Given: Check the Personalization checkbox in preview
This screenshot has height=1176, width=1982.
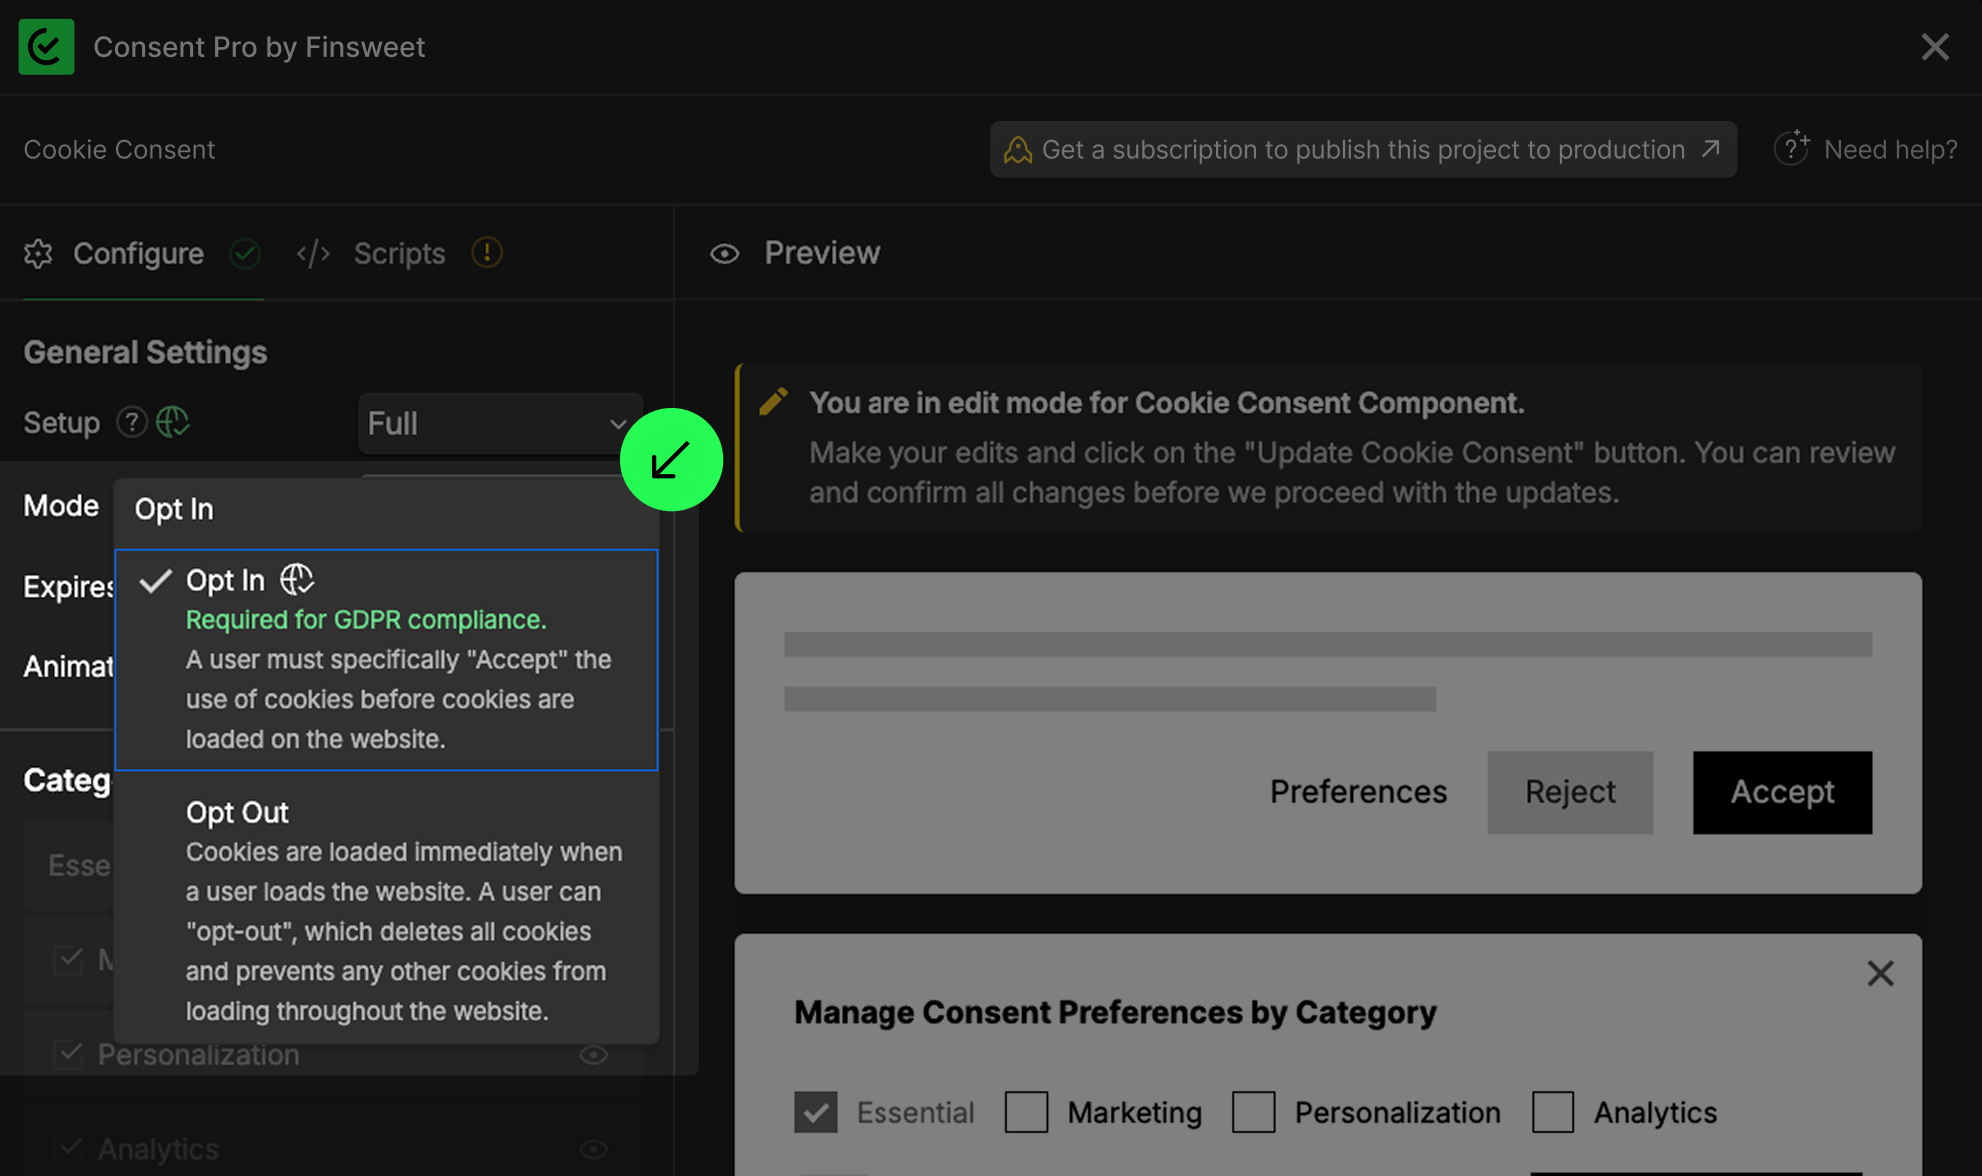Looking at the screenshot, I should pyautogui.click(x=1253, y=1112).
